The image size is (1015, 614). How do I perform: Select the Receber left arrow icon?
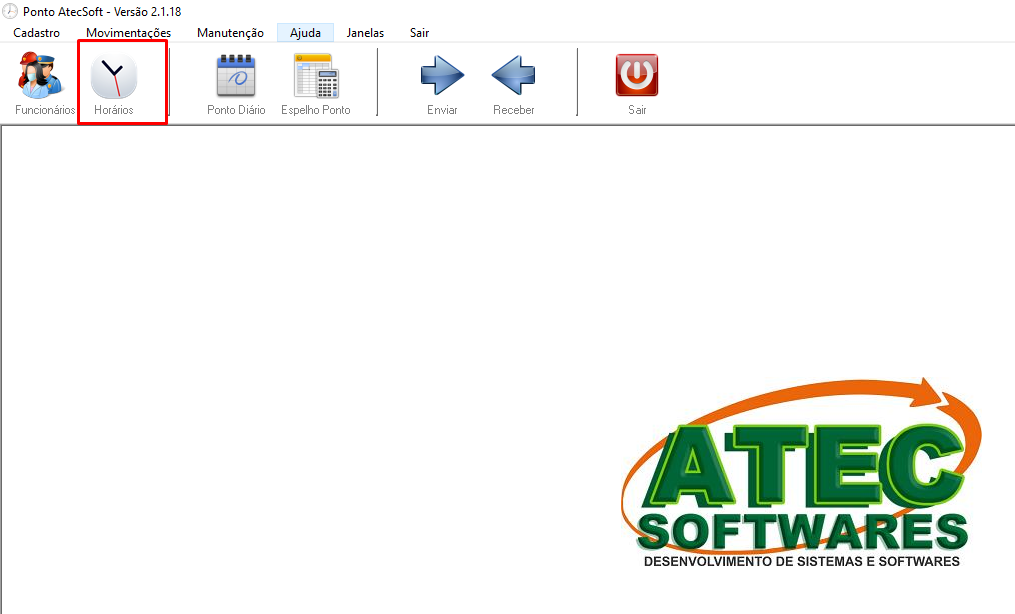(x=513, y=75)
